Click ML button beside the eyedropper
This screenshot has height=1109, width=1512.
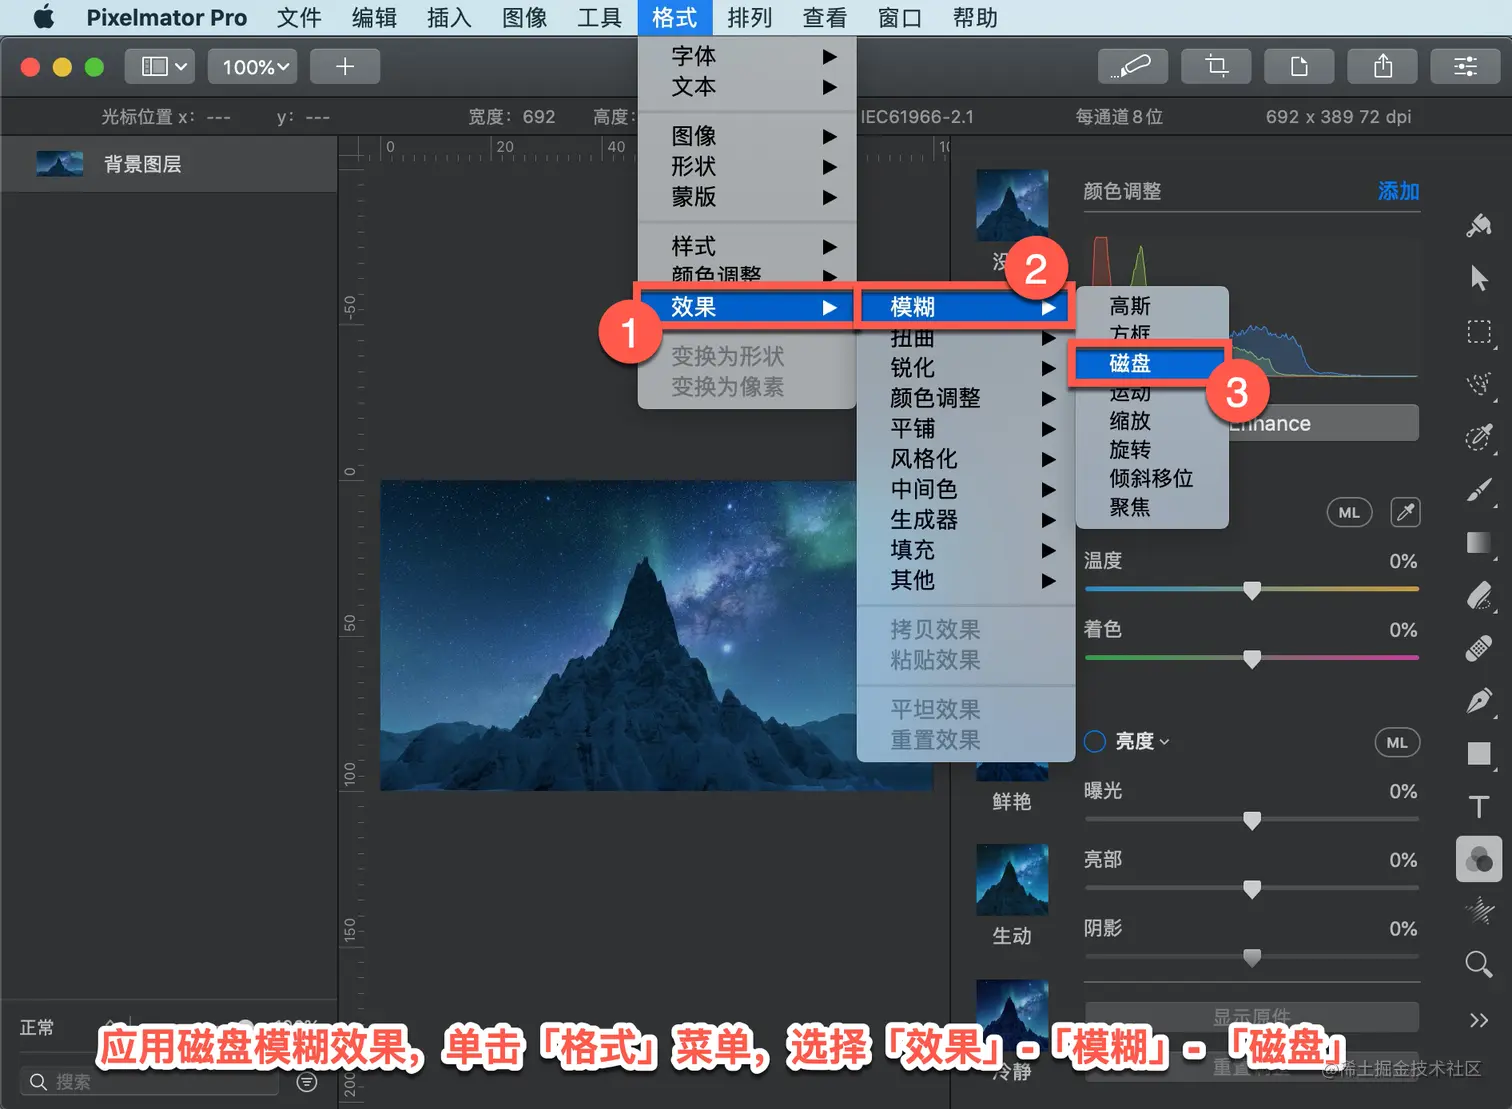1349,513
